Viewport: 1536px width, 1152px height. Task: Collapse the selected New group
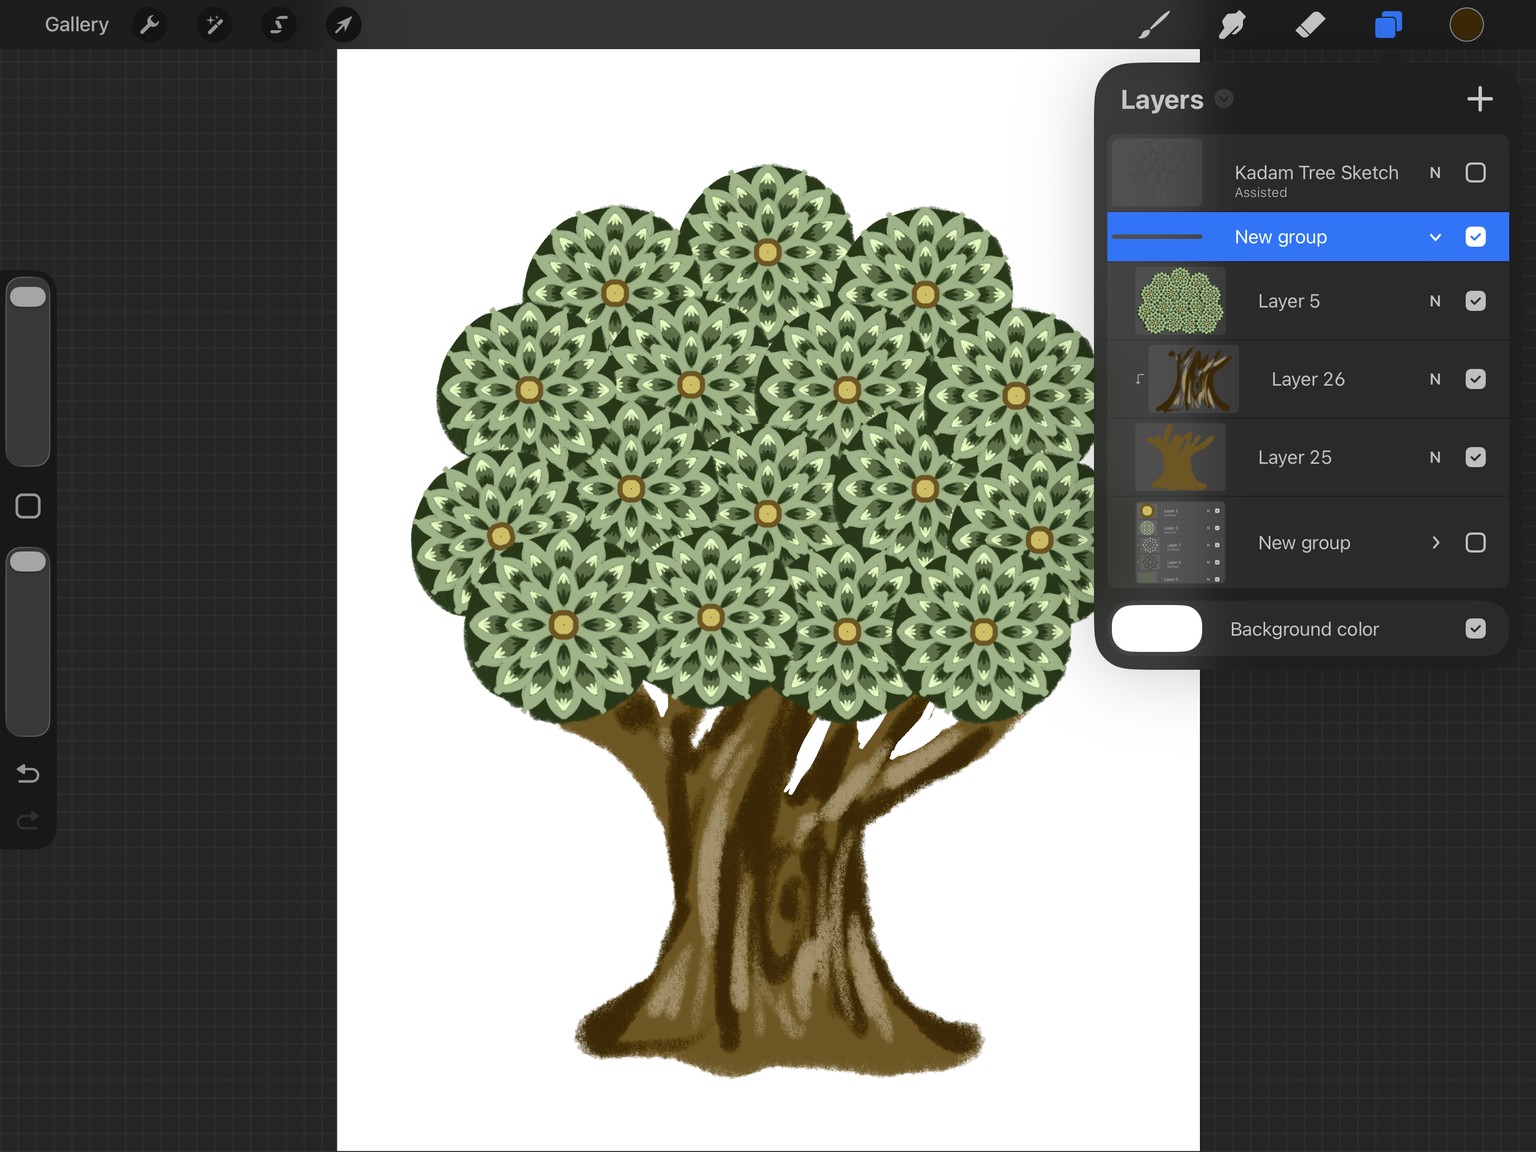point(1435,237)
